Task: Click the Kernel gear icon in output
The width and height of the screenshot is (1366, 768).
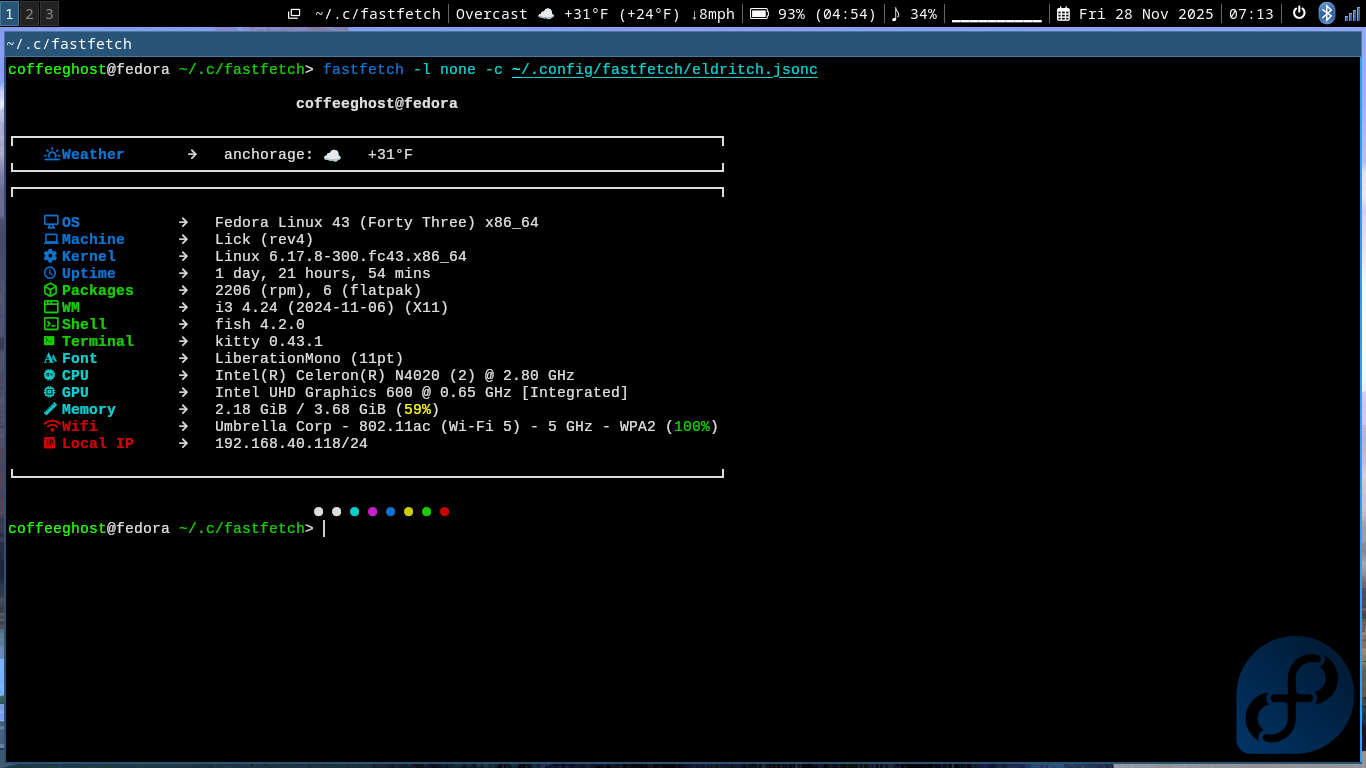Action: click(x=51, y=257)
